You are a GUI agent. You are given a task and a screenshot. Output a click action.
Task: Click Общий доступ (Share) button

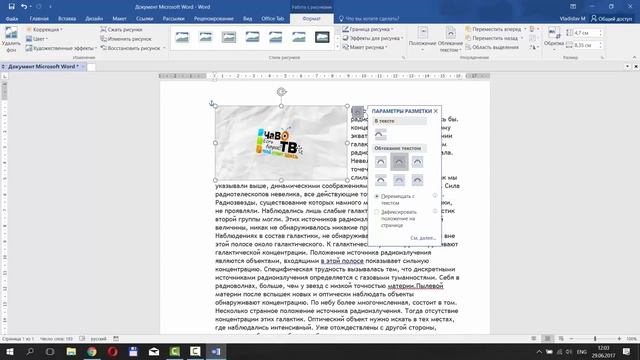click(x=611, y=19)
